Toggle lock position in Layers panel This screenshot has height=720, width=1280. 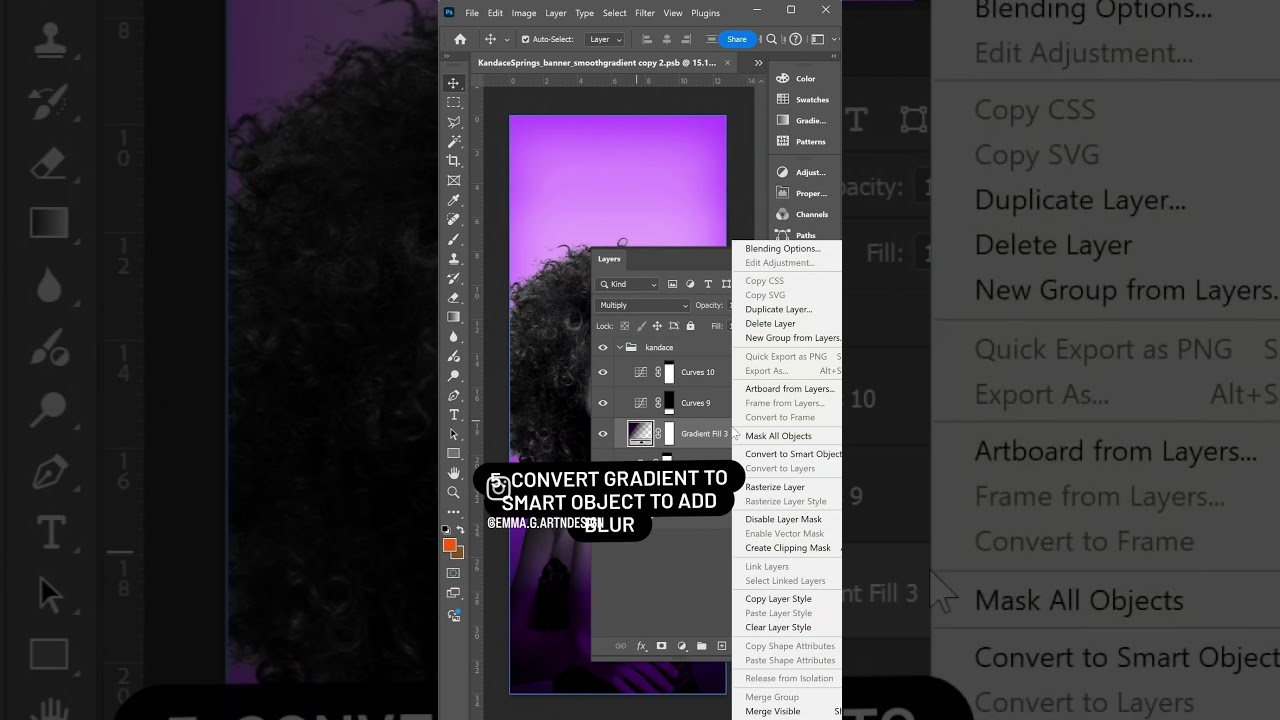point(657,326)
